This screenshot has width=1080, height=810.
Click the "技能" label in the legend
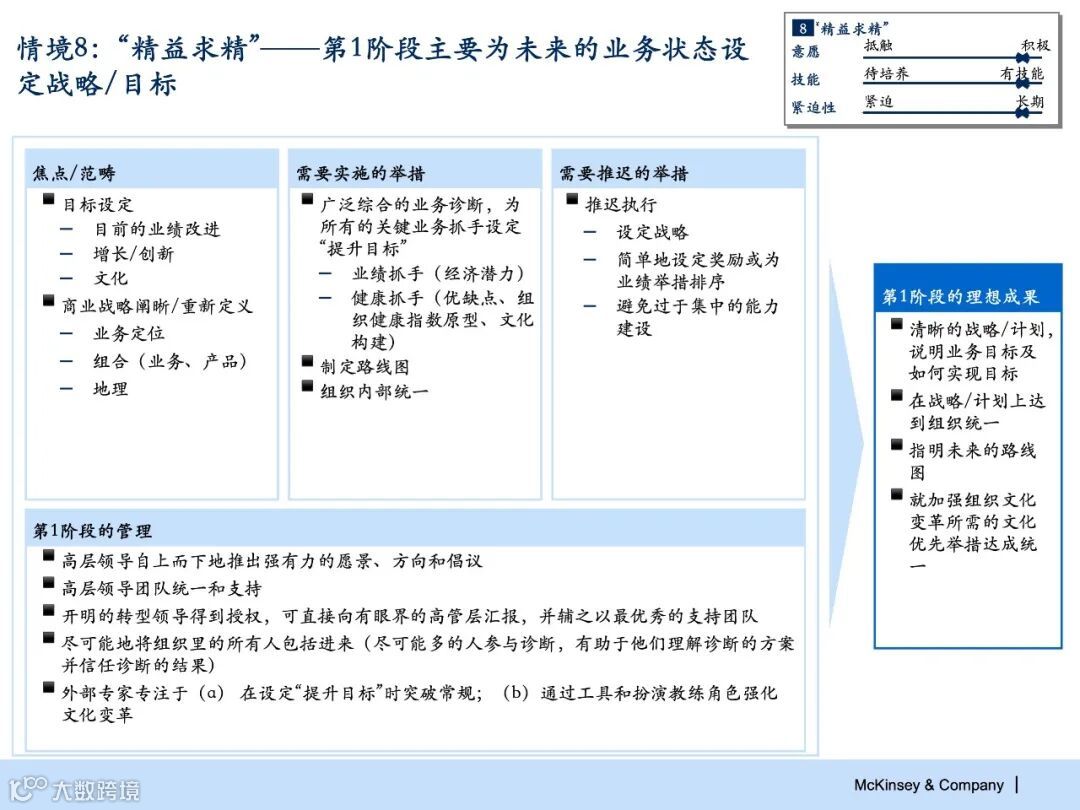point(805,79)
